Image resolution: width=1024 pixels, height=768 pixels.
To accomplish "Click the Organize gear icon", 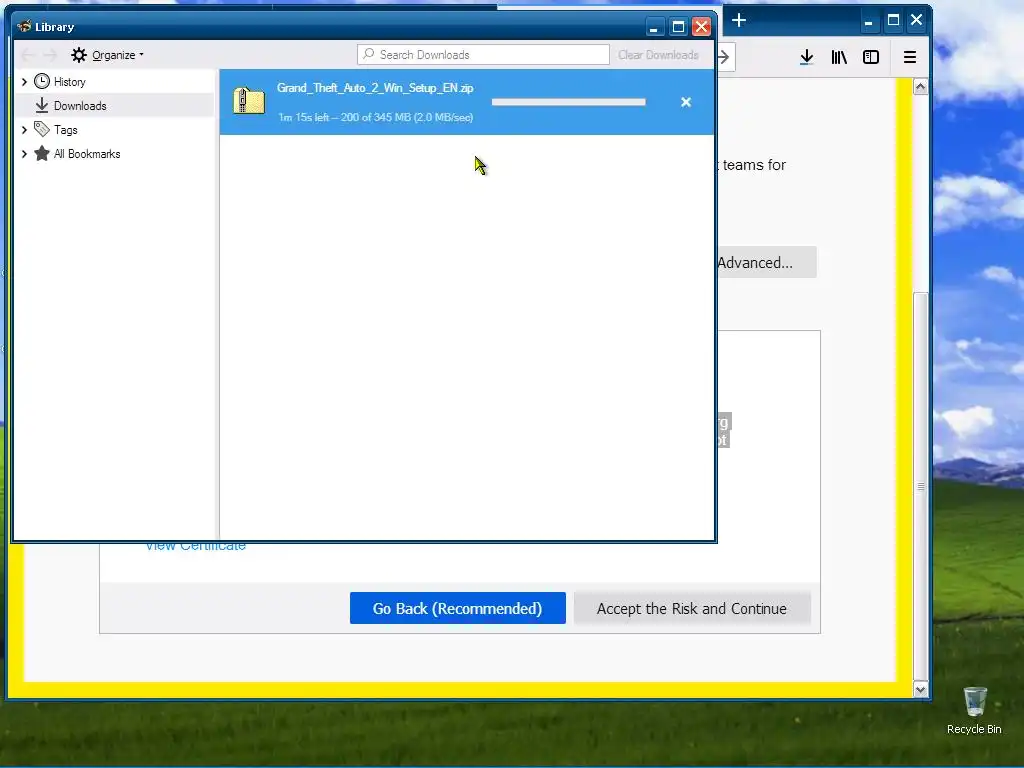I will [x=79, y=55].
